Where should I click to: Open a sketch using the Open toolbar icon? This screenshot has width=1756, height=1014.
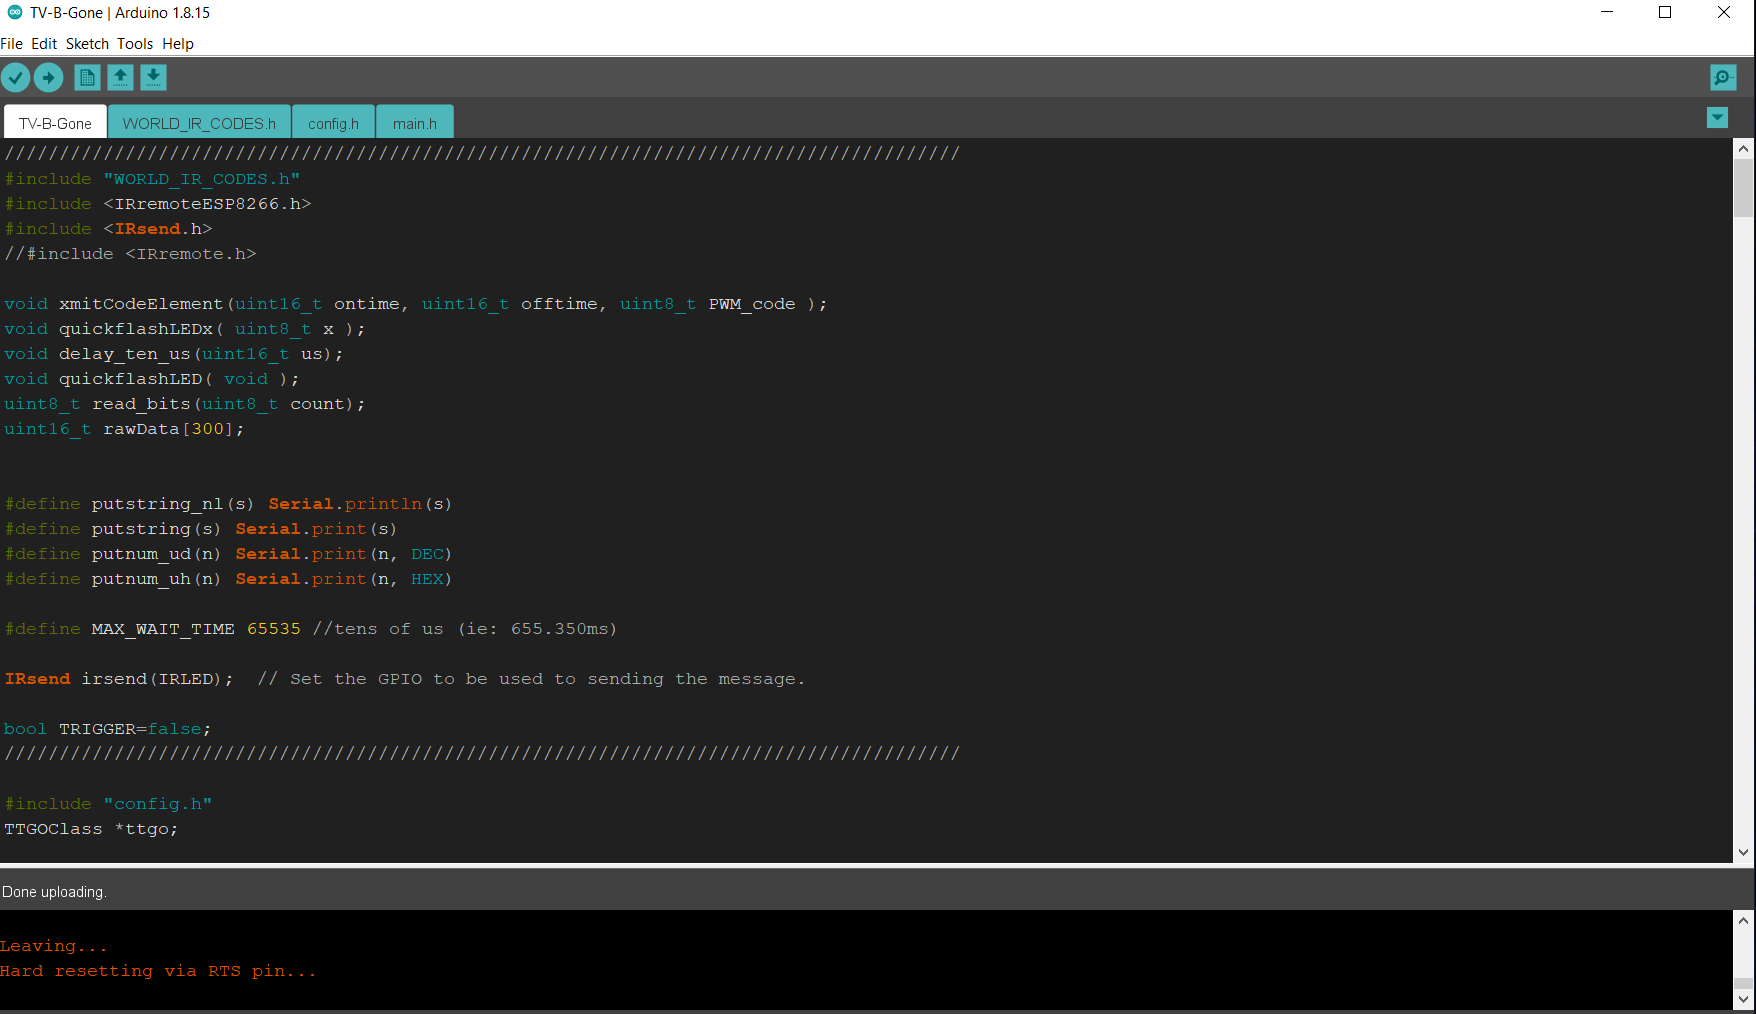click(120, 77)
